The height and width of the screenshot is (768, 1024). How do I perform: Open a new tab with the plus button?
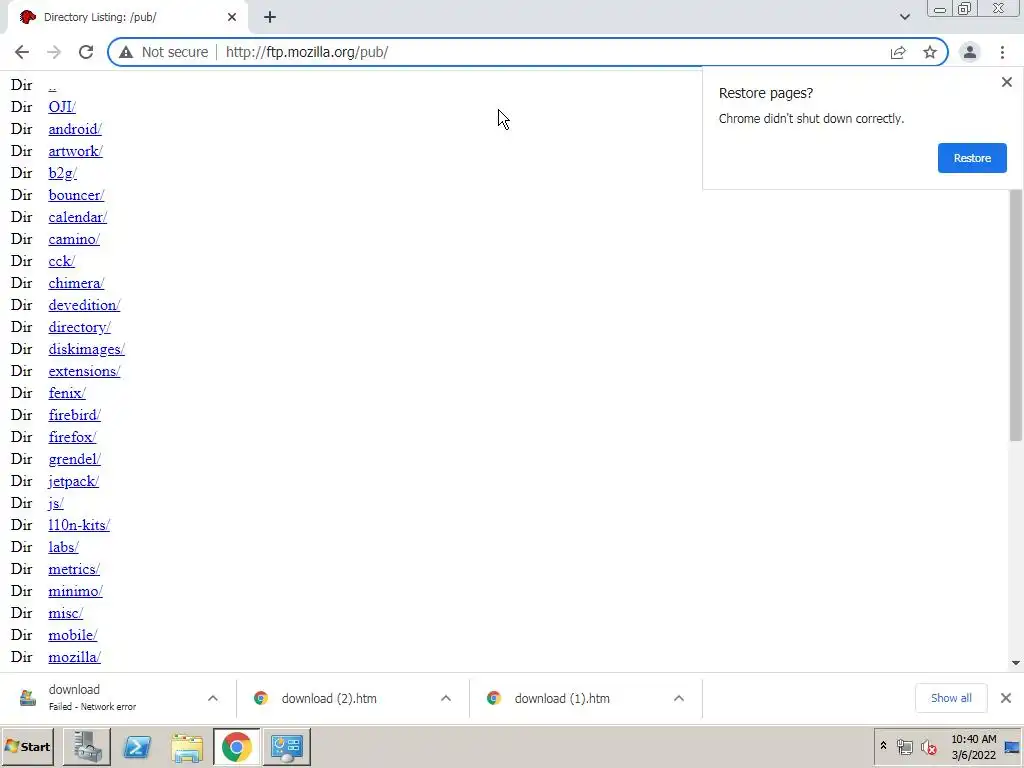point(270,17)
